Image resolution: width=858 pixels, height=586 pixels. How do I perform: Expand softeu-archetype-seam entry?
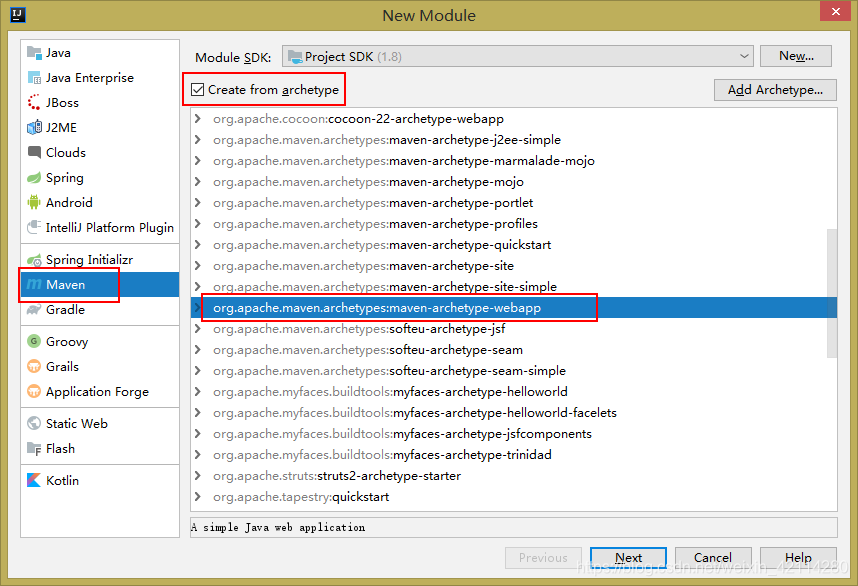click(198, 350)
